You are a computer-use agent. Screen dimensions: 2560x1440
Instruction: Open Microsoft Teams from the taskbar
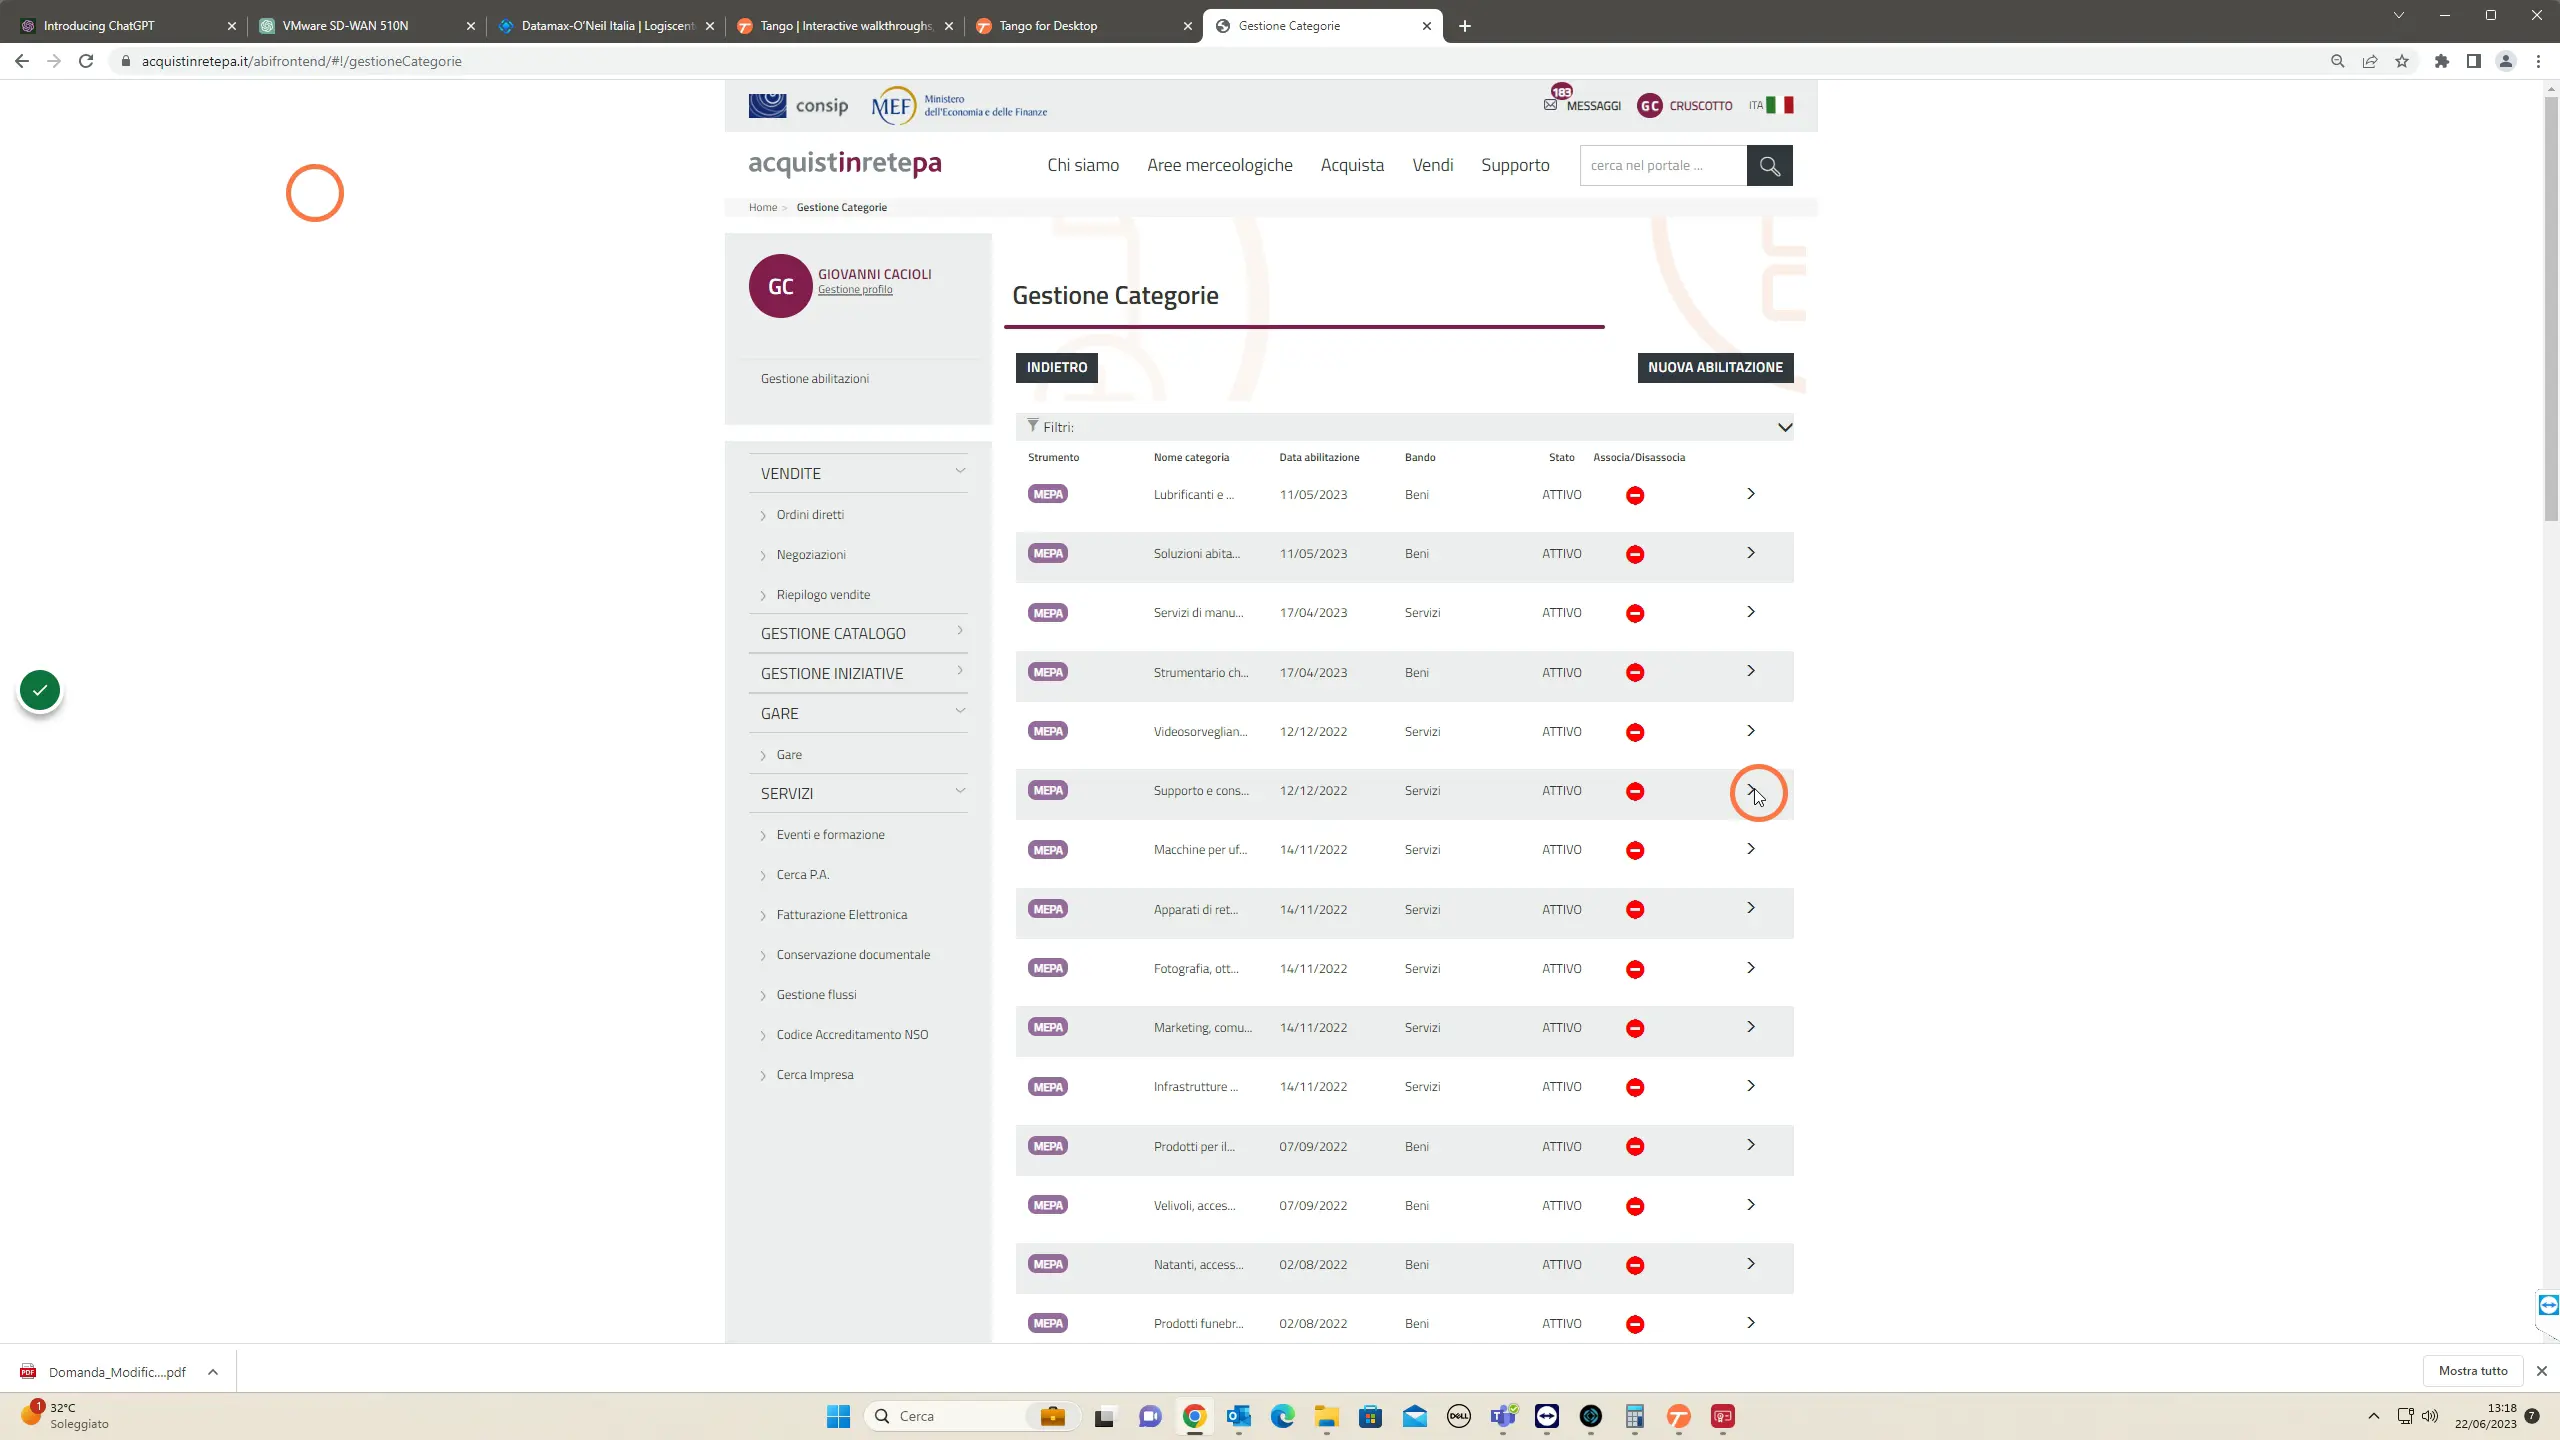pyautogui.click(x=1503, y=1416)
